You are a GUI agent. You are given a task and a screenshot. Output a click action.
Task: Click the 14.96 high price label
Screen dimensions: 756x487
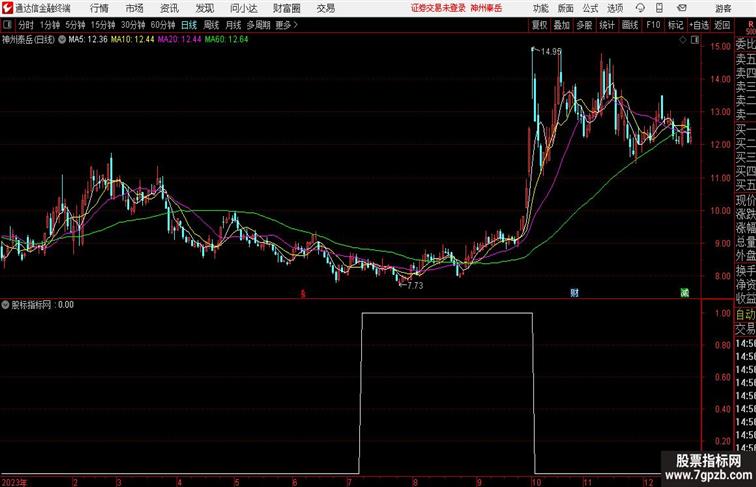pos(551,52)
